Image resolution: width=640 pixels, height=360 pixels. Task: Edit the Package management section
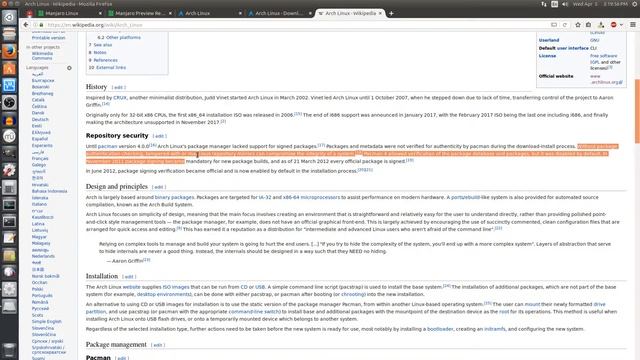pyautogui.click(x=158, y=345)
